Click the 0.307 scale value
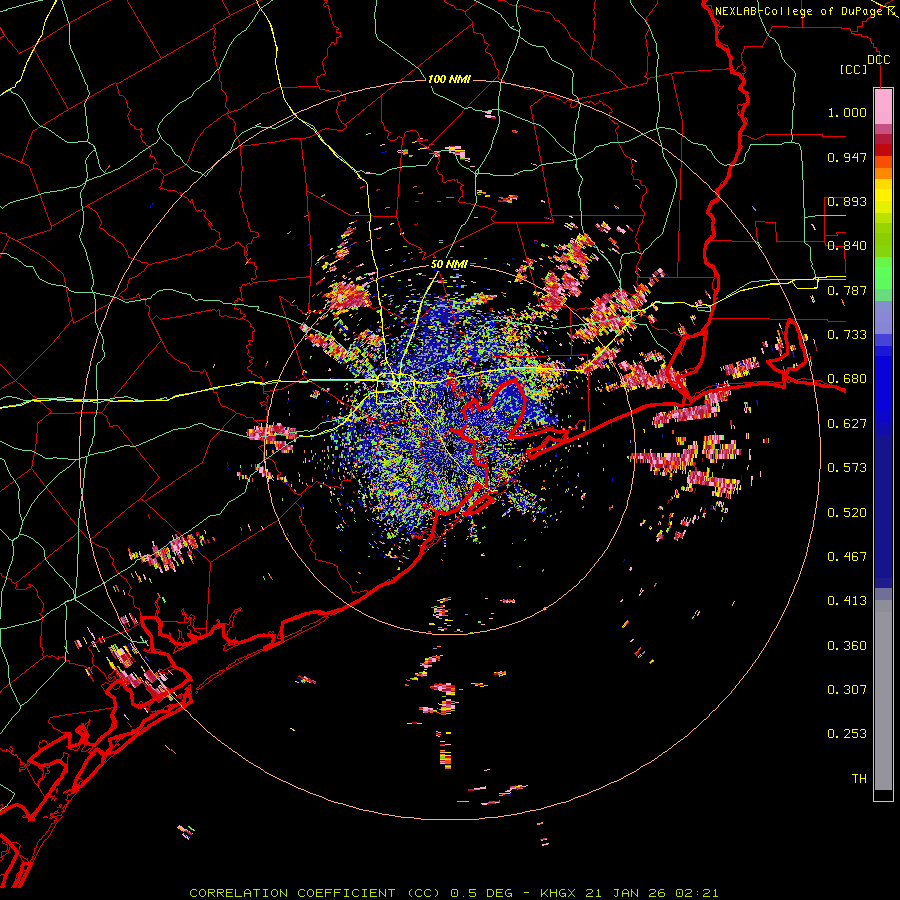 coord(847,690)
